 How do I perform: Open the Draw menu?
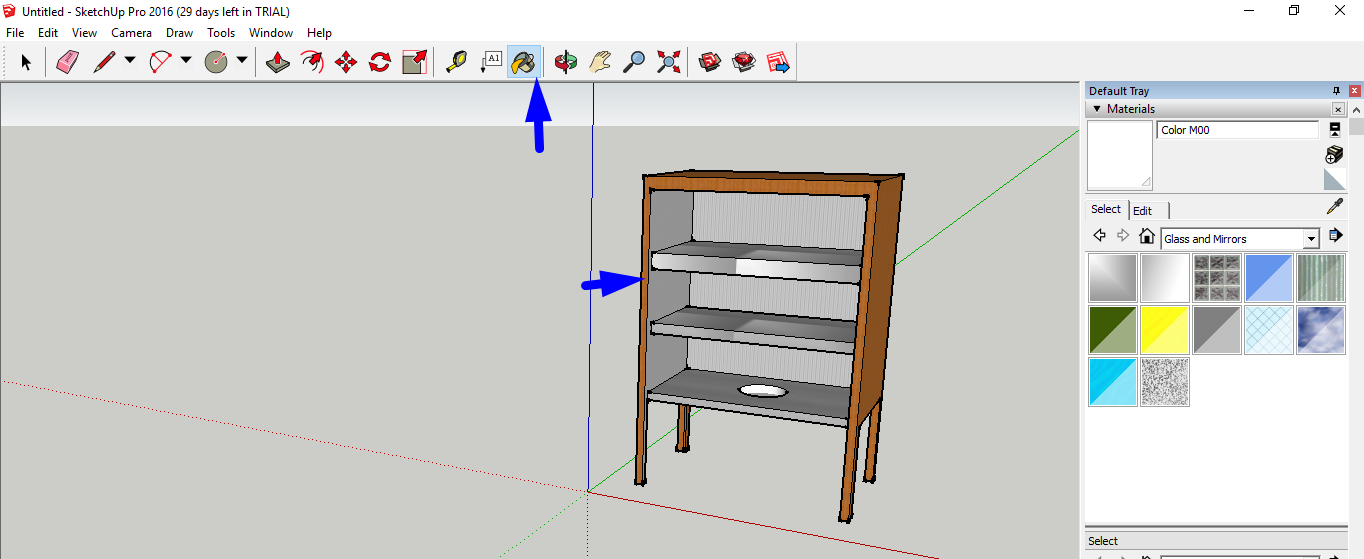(180, 33)
